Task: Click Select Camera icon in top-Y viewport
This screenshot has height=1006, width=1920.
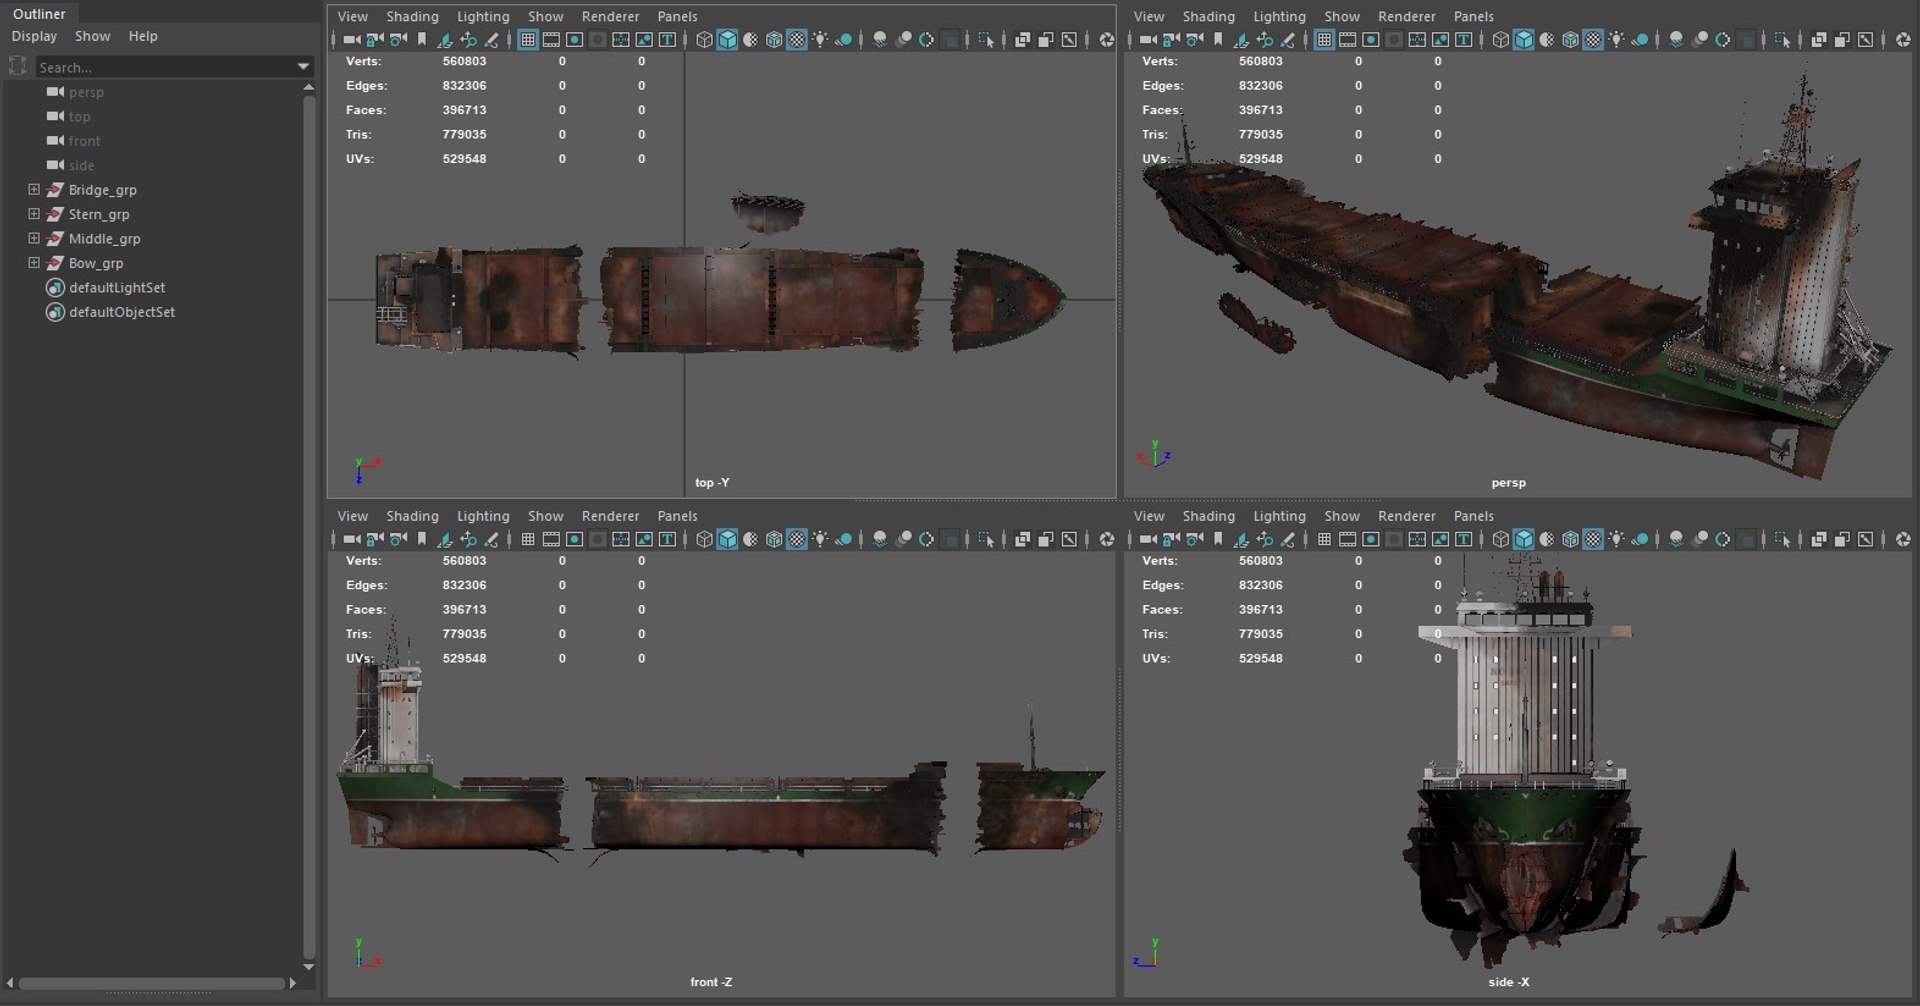Action: click(x=350, y=40)
